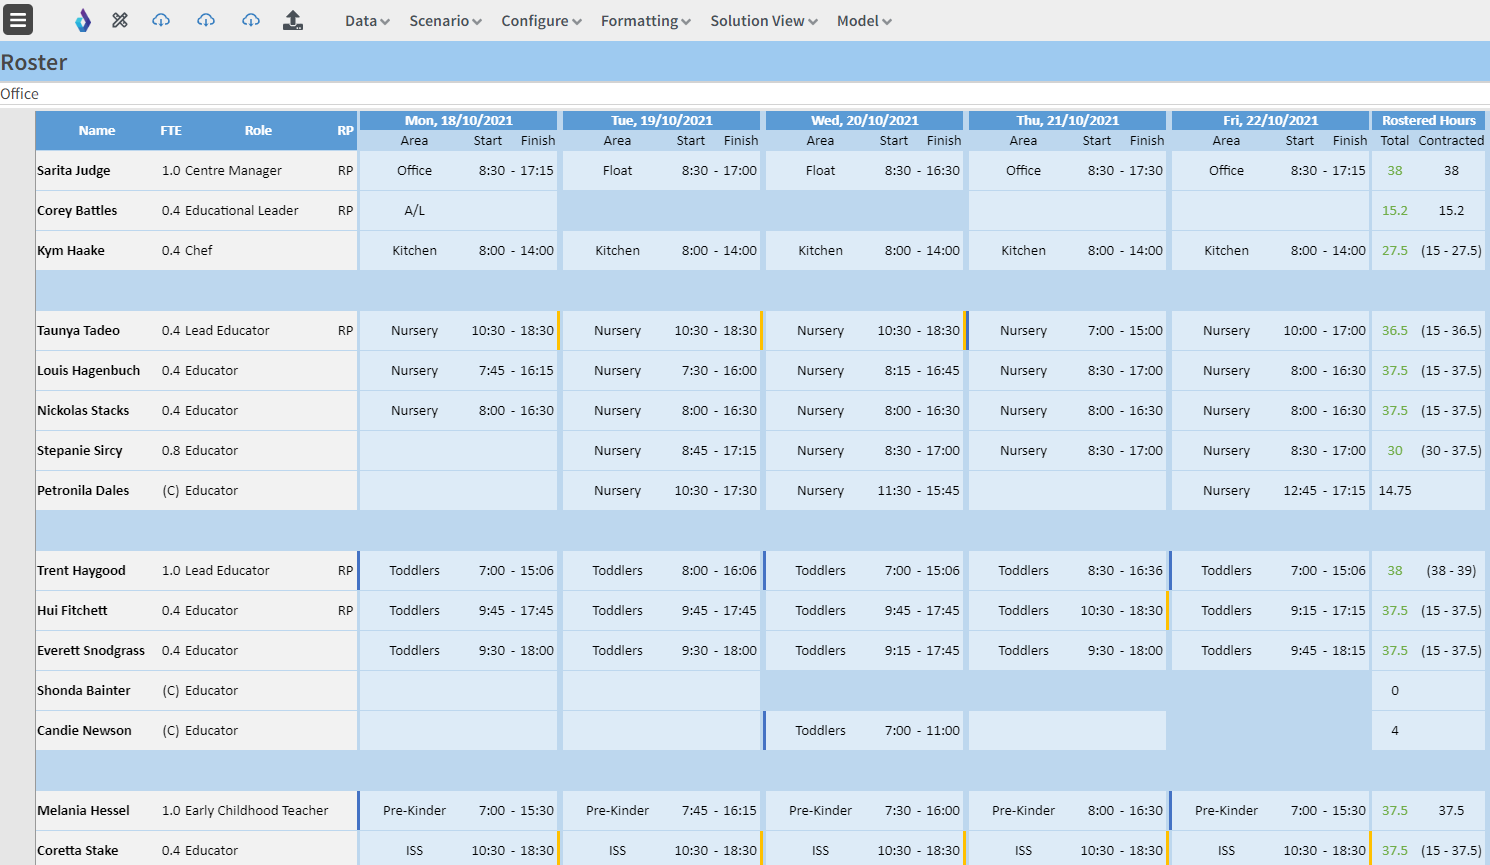Viewport: 1490px width, 865px height.
Task: Select Candie Newson's Wednesday Toddlers shift
Action: pyautogui.click(x=863, y=730)
